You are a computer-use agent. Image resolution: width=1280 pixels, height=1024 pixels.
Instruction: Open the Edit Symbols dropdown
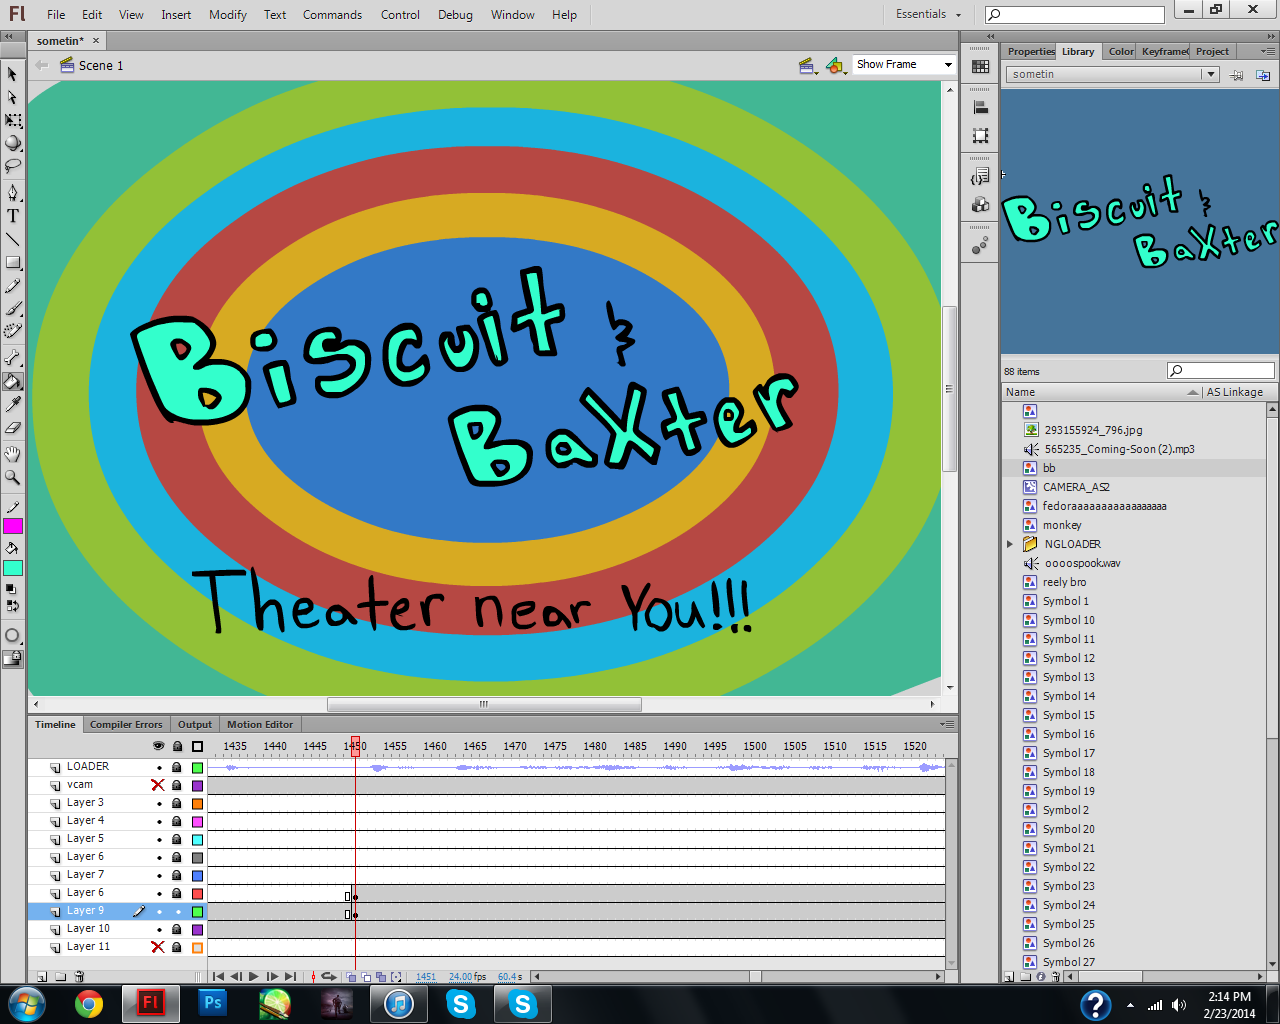click(836, 66)
